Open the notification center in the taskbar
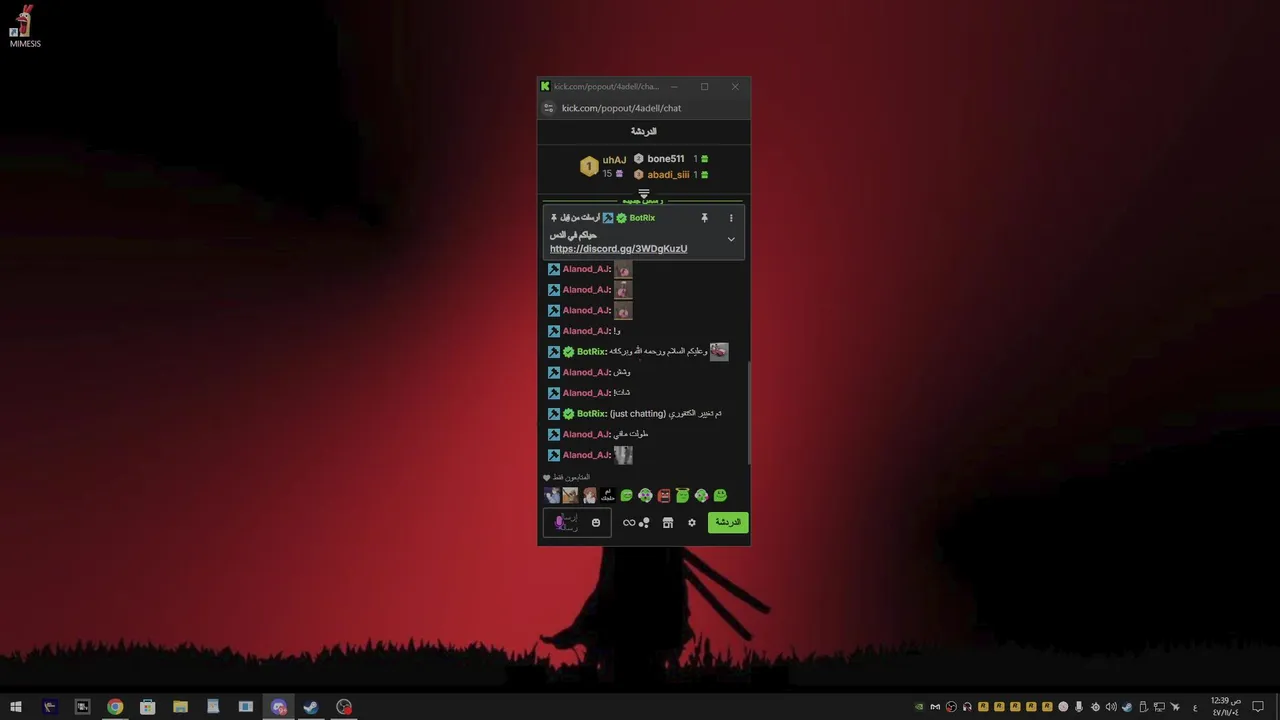 (x=1259, y=707)
